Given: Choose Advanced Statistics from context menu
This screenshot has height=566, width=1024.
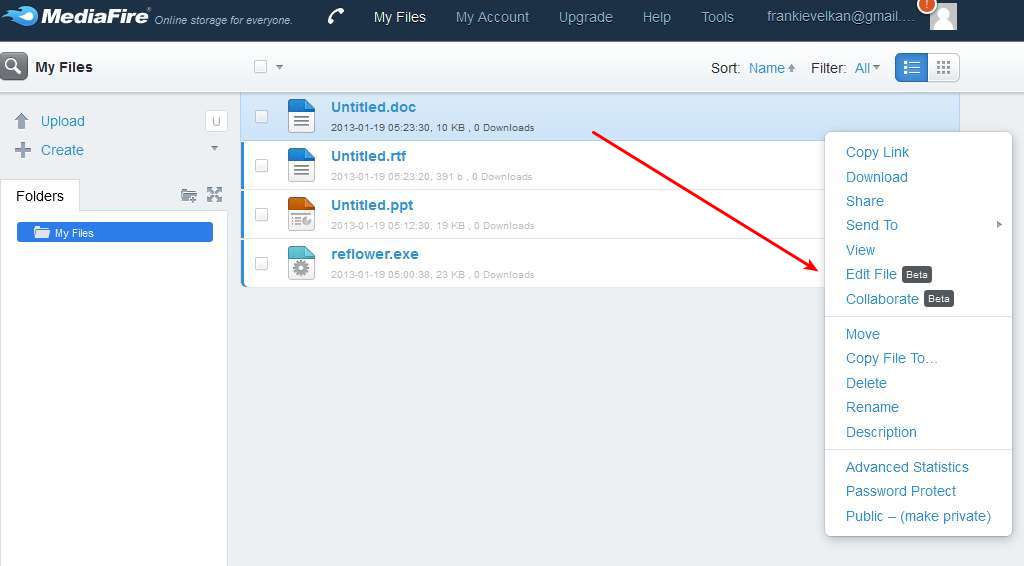Looking at the screenshot, I should (x=907, y=467).
